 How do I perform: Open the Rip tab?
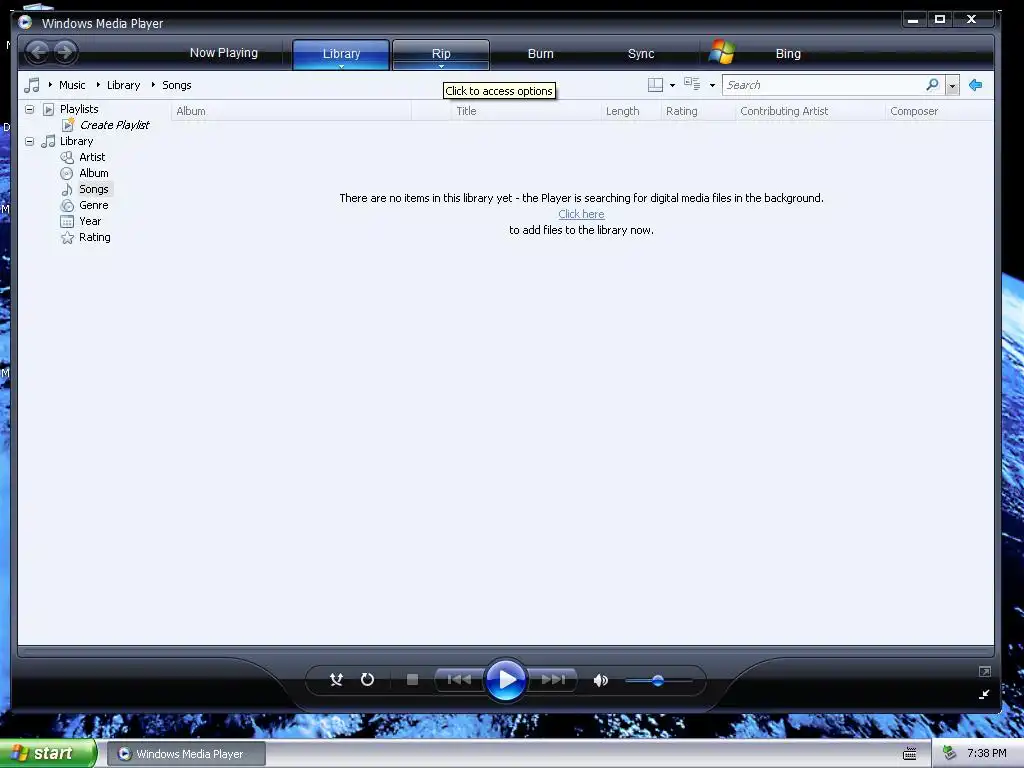pos(441,54)
